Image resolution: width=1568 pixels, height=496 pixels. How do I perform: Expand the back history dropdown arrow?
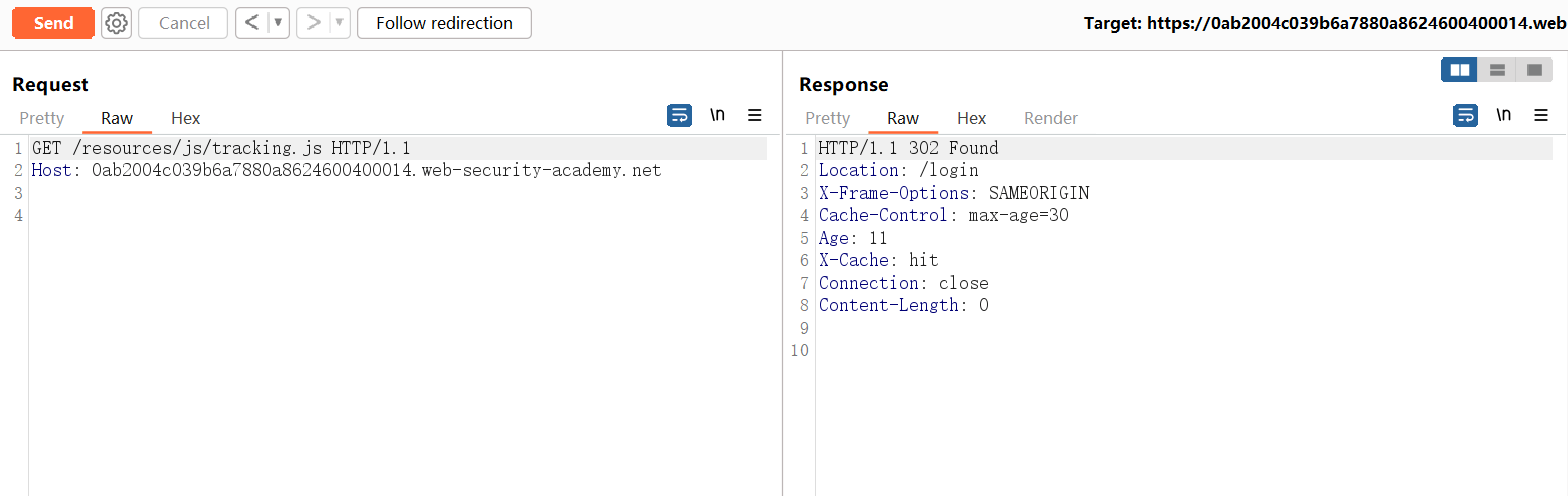278,23
